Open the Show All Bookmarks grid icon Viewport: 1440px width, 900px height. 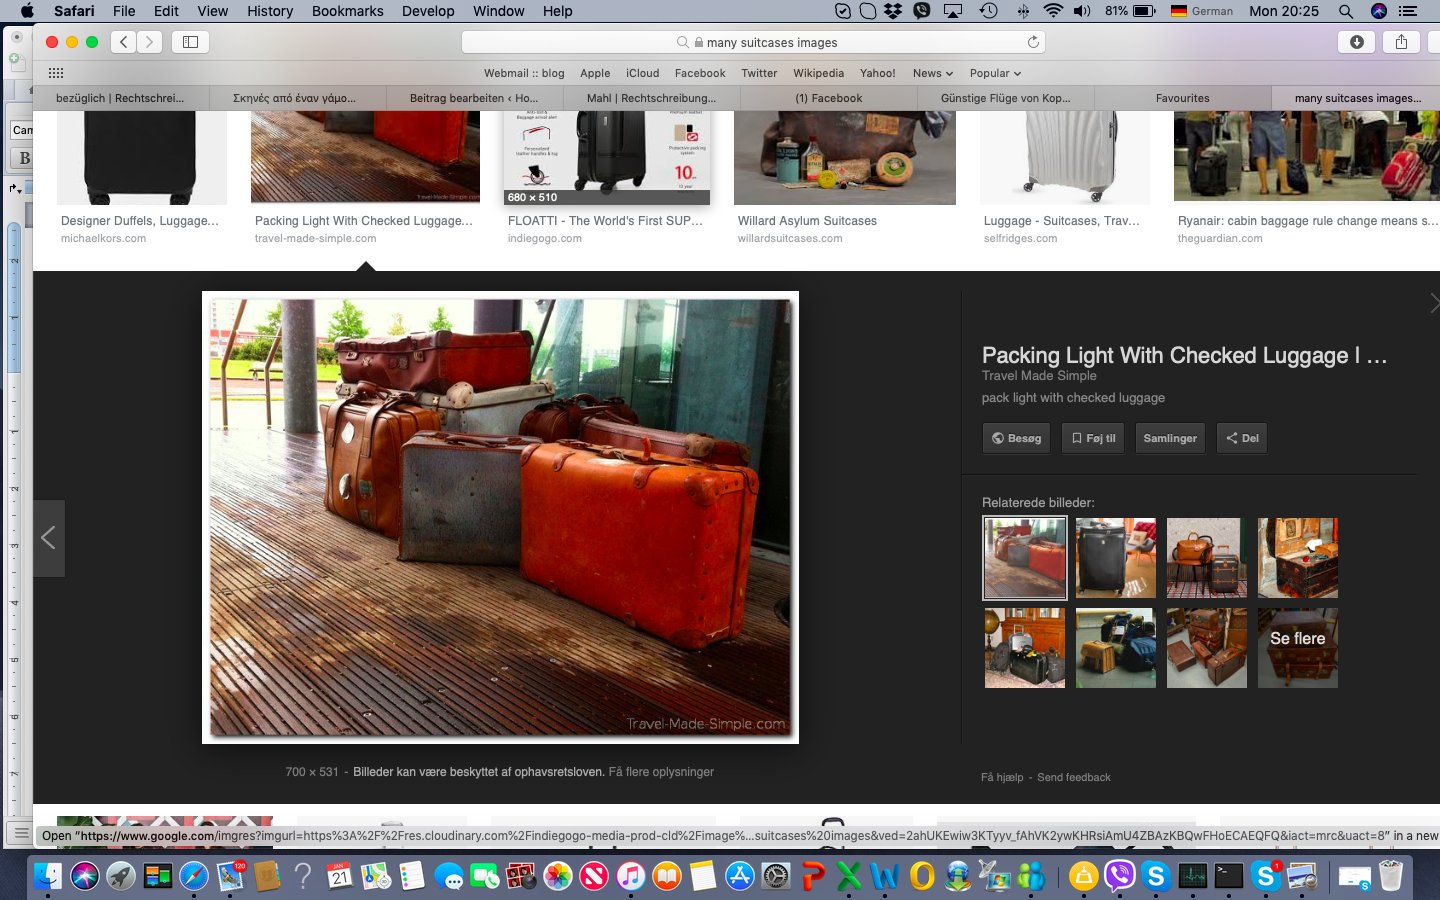coord(56,73)
